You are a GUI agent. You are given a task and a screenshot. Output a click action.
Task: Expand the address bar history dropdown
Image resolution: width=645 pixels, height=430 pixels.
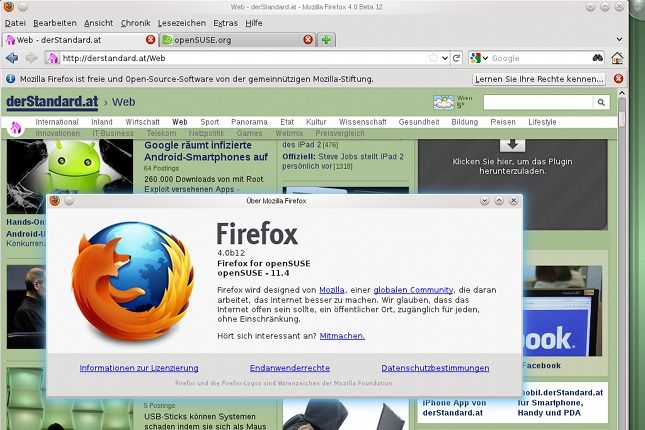tap(445, 58)
